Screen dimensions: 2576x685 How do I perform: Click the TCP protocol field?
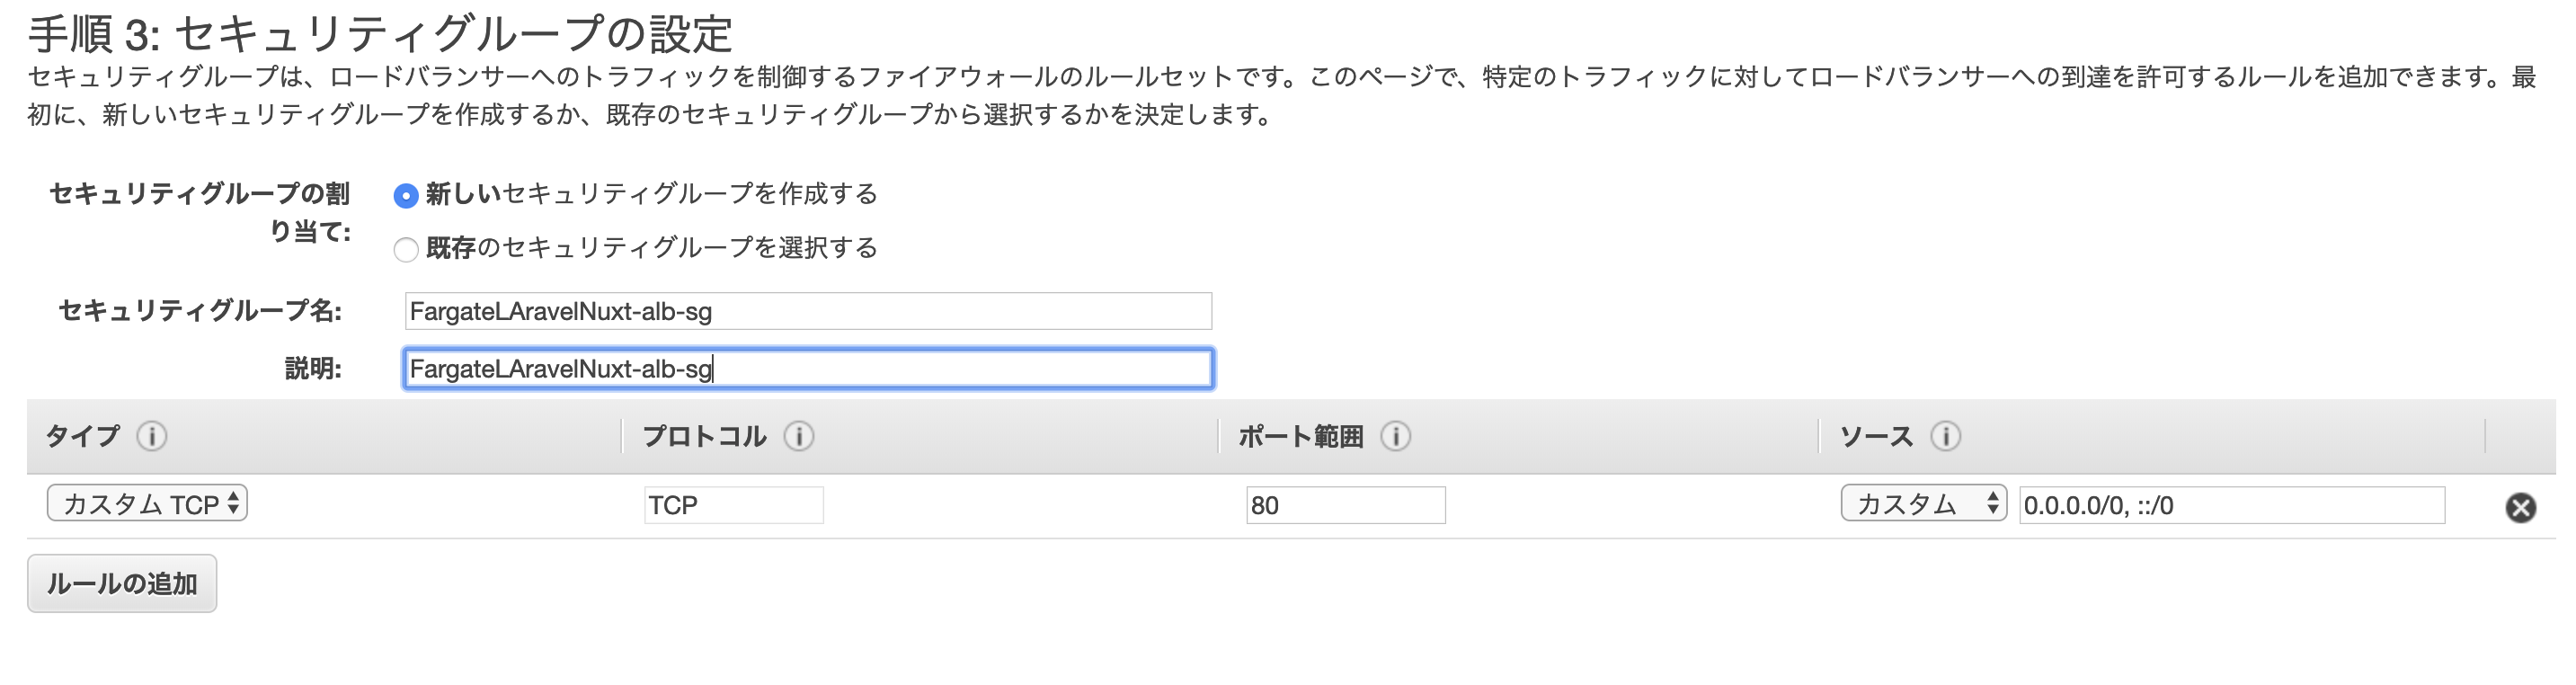point(733,505)
